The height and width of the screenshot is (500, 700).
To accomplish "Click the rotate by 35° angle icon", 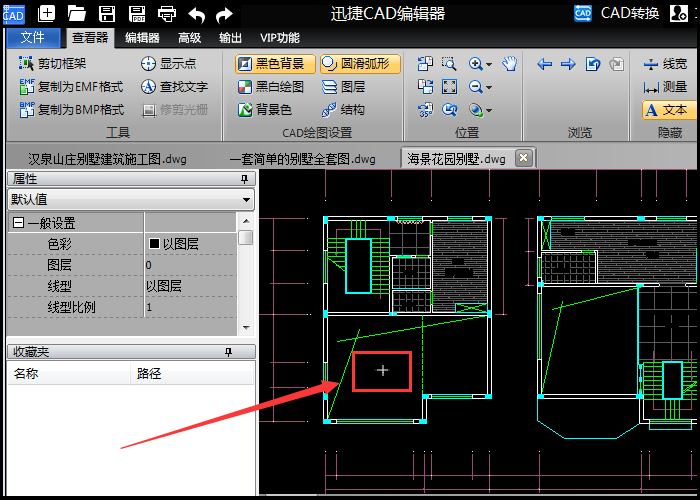I will pos(425,110).
